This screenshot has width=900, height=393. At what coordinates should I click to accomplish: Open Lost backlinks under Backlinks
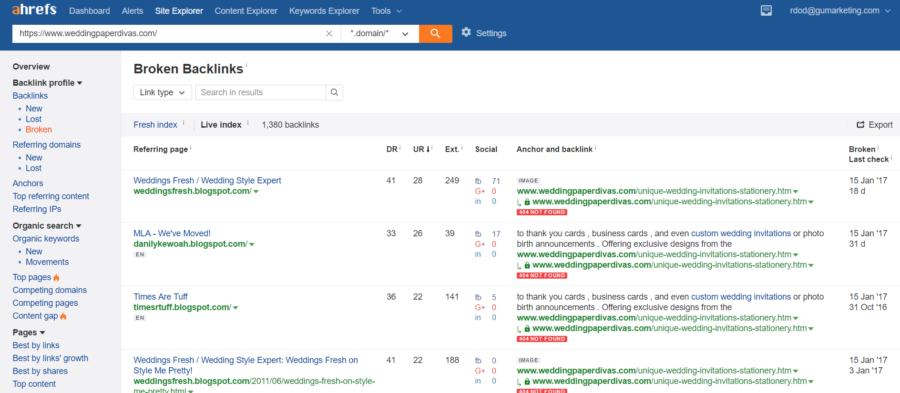33,119
